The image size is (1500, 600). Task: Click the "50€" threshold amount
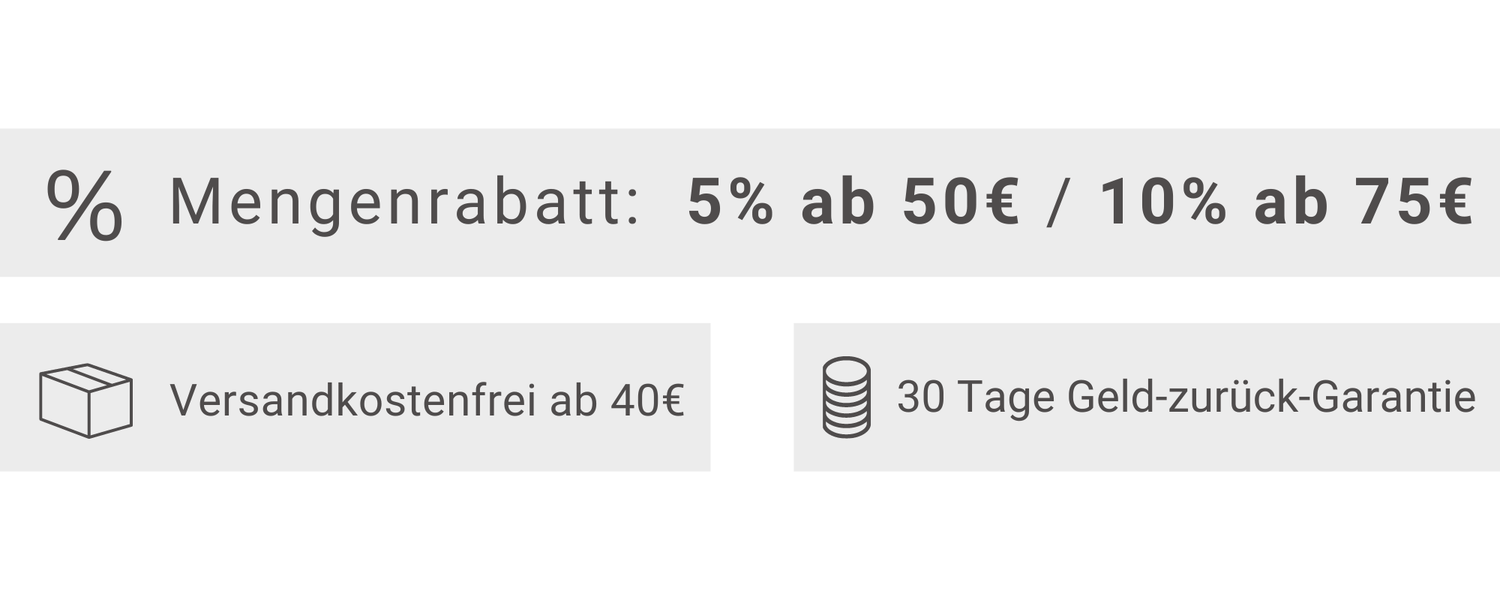(x=962, y=203)
